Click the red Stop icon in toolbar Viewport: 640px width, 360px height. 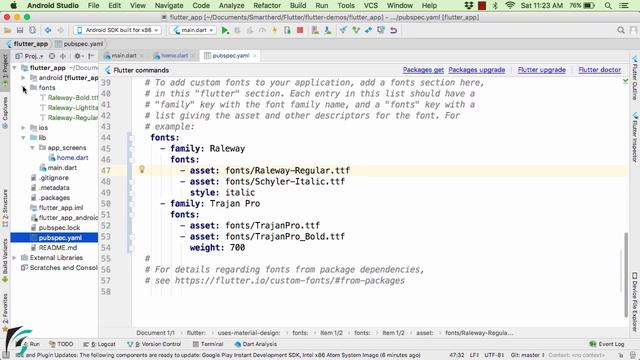(300, 30)
